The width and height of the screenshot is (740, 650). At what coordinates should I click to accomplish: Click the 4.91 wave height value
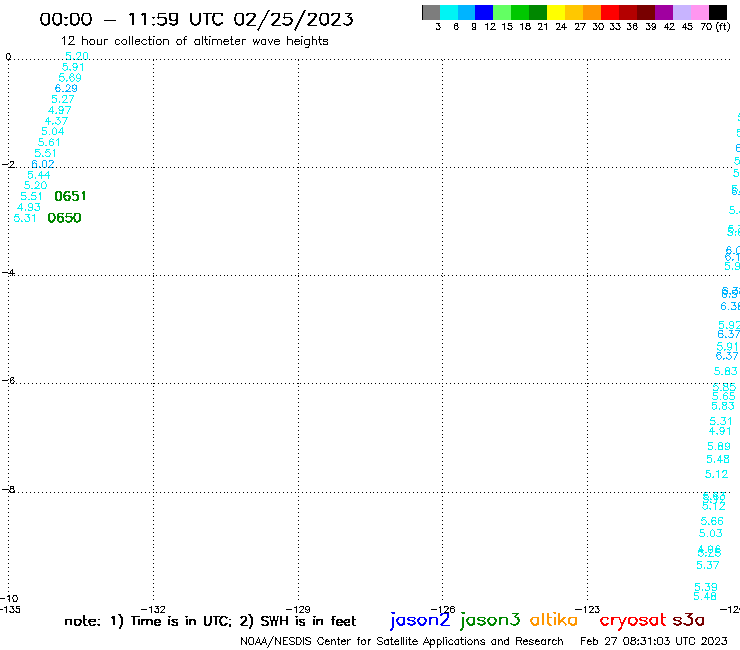click(720, 431)
